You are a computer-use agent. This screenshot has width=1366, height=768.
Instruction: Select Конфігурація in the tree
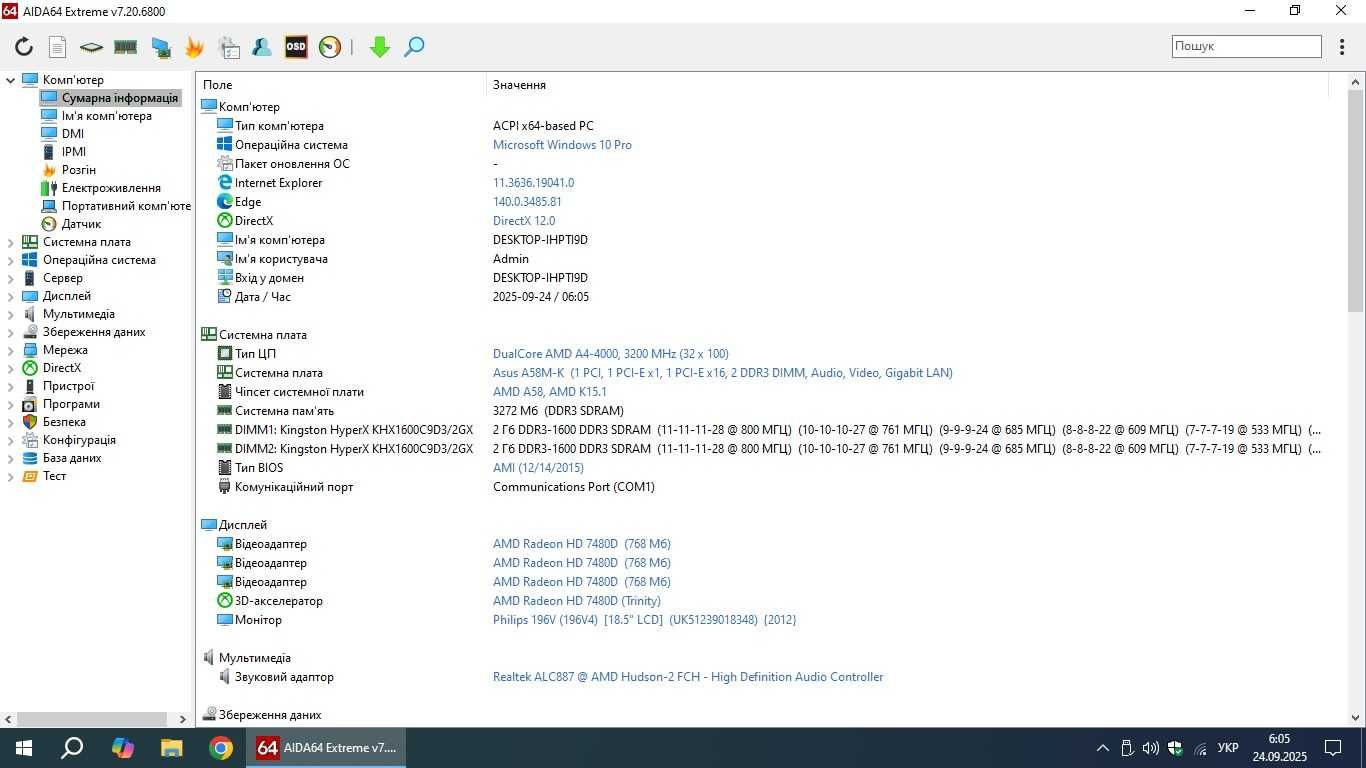79,440
